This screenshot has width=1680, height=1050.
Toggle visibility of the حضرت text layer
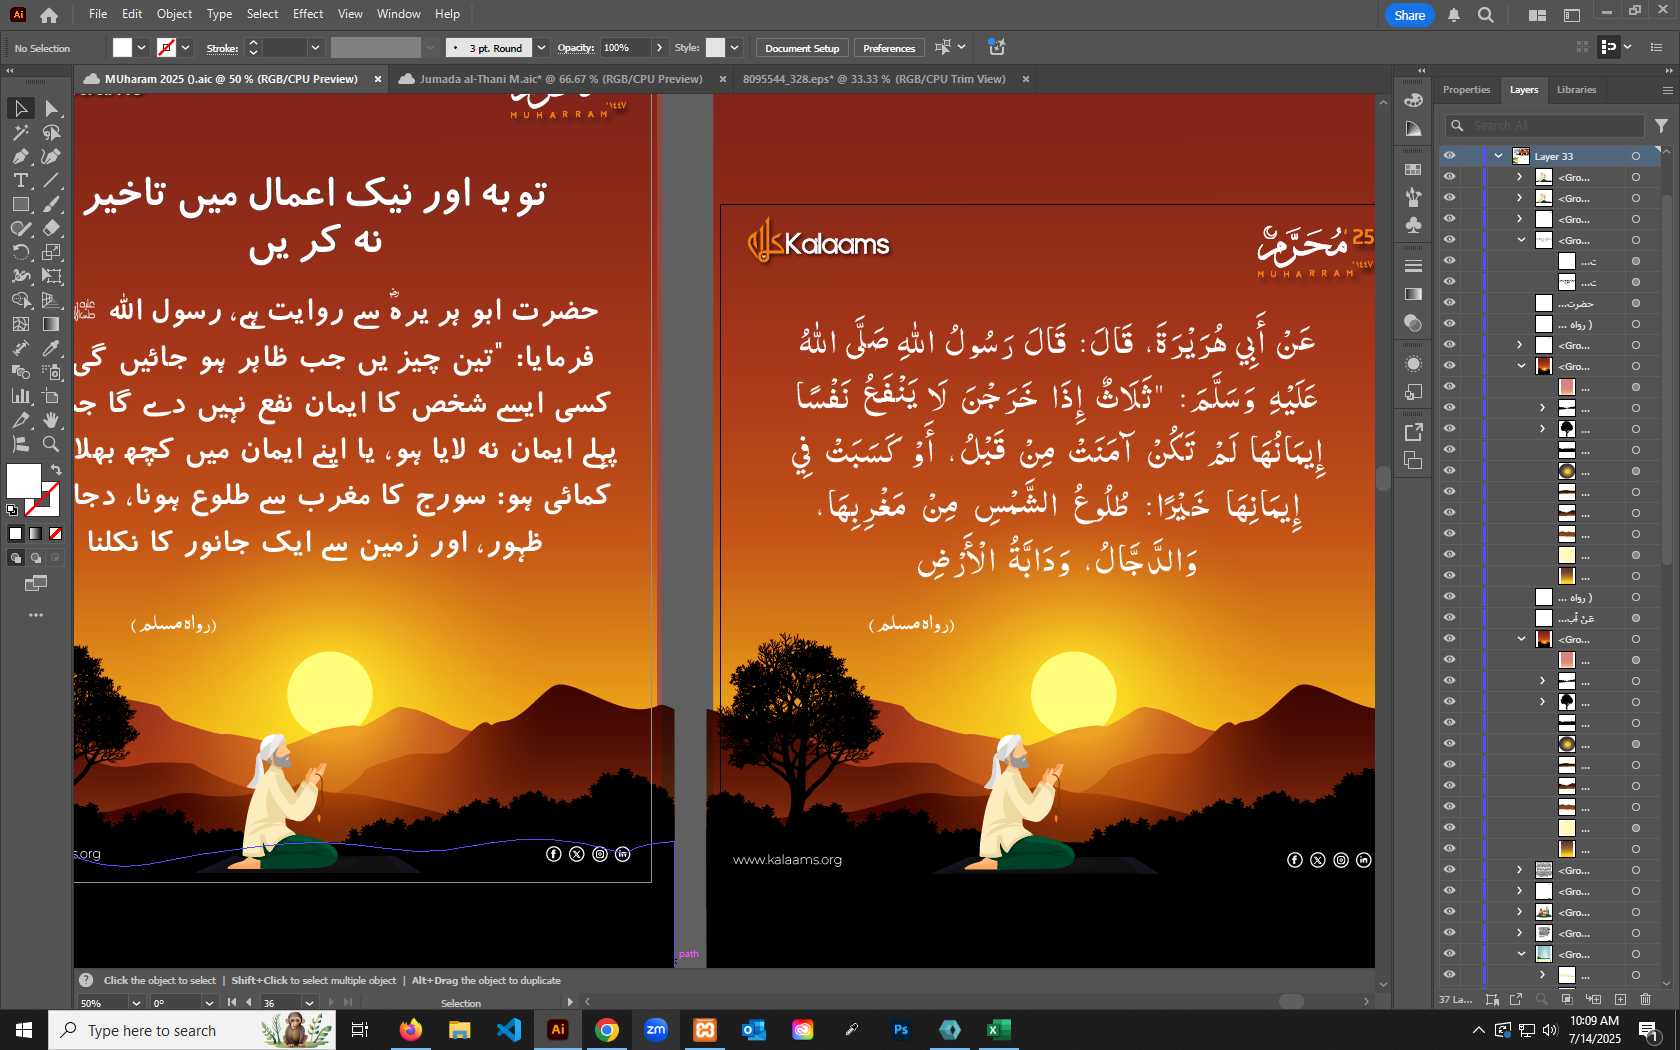pos(1449,303)
